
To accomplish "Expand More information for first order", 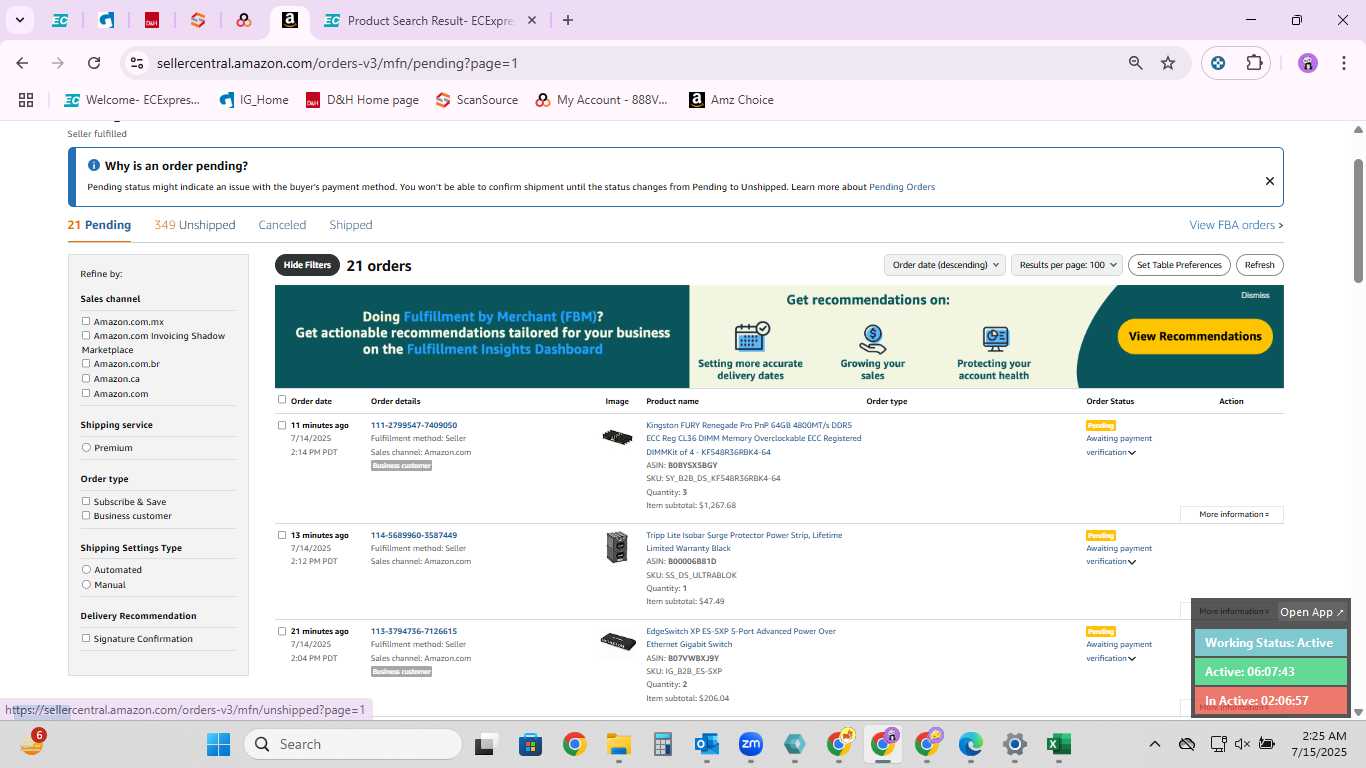I will click(1233, 514).
